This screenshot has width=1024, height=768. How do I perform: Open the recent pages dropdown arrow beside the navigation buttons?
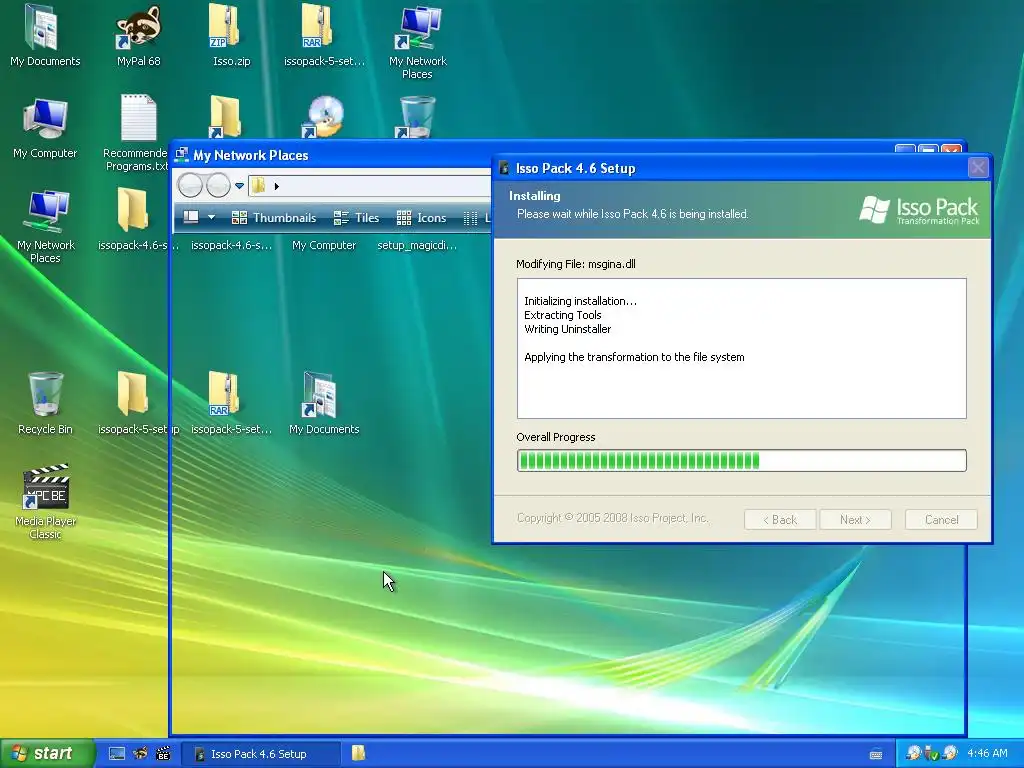click(x=240, y=186)
